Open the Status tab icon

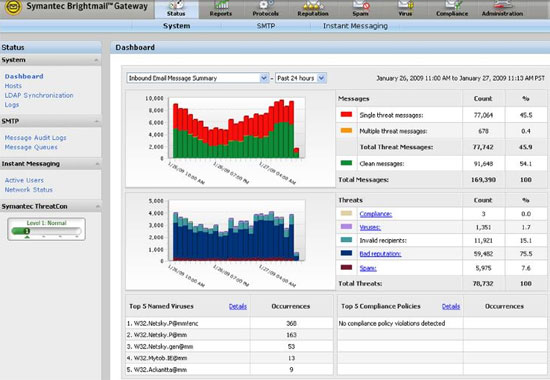176,5
